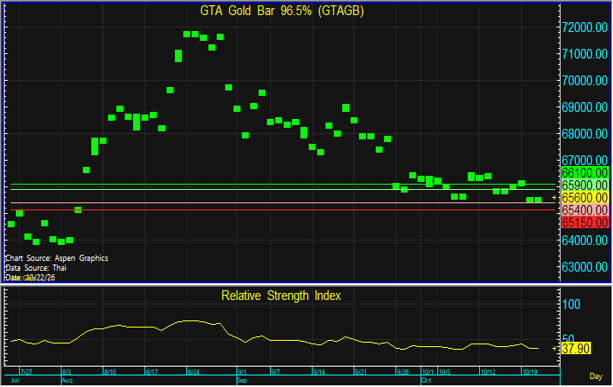Click the light green 65900.00 price tag
Screen dimensions: 613x387
[585, 185]
